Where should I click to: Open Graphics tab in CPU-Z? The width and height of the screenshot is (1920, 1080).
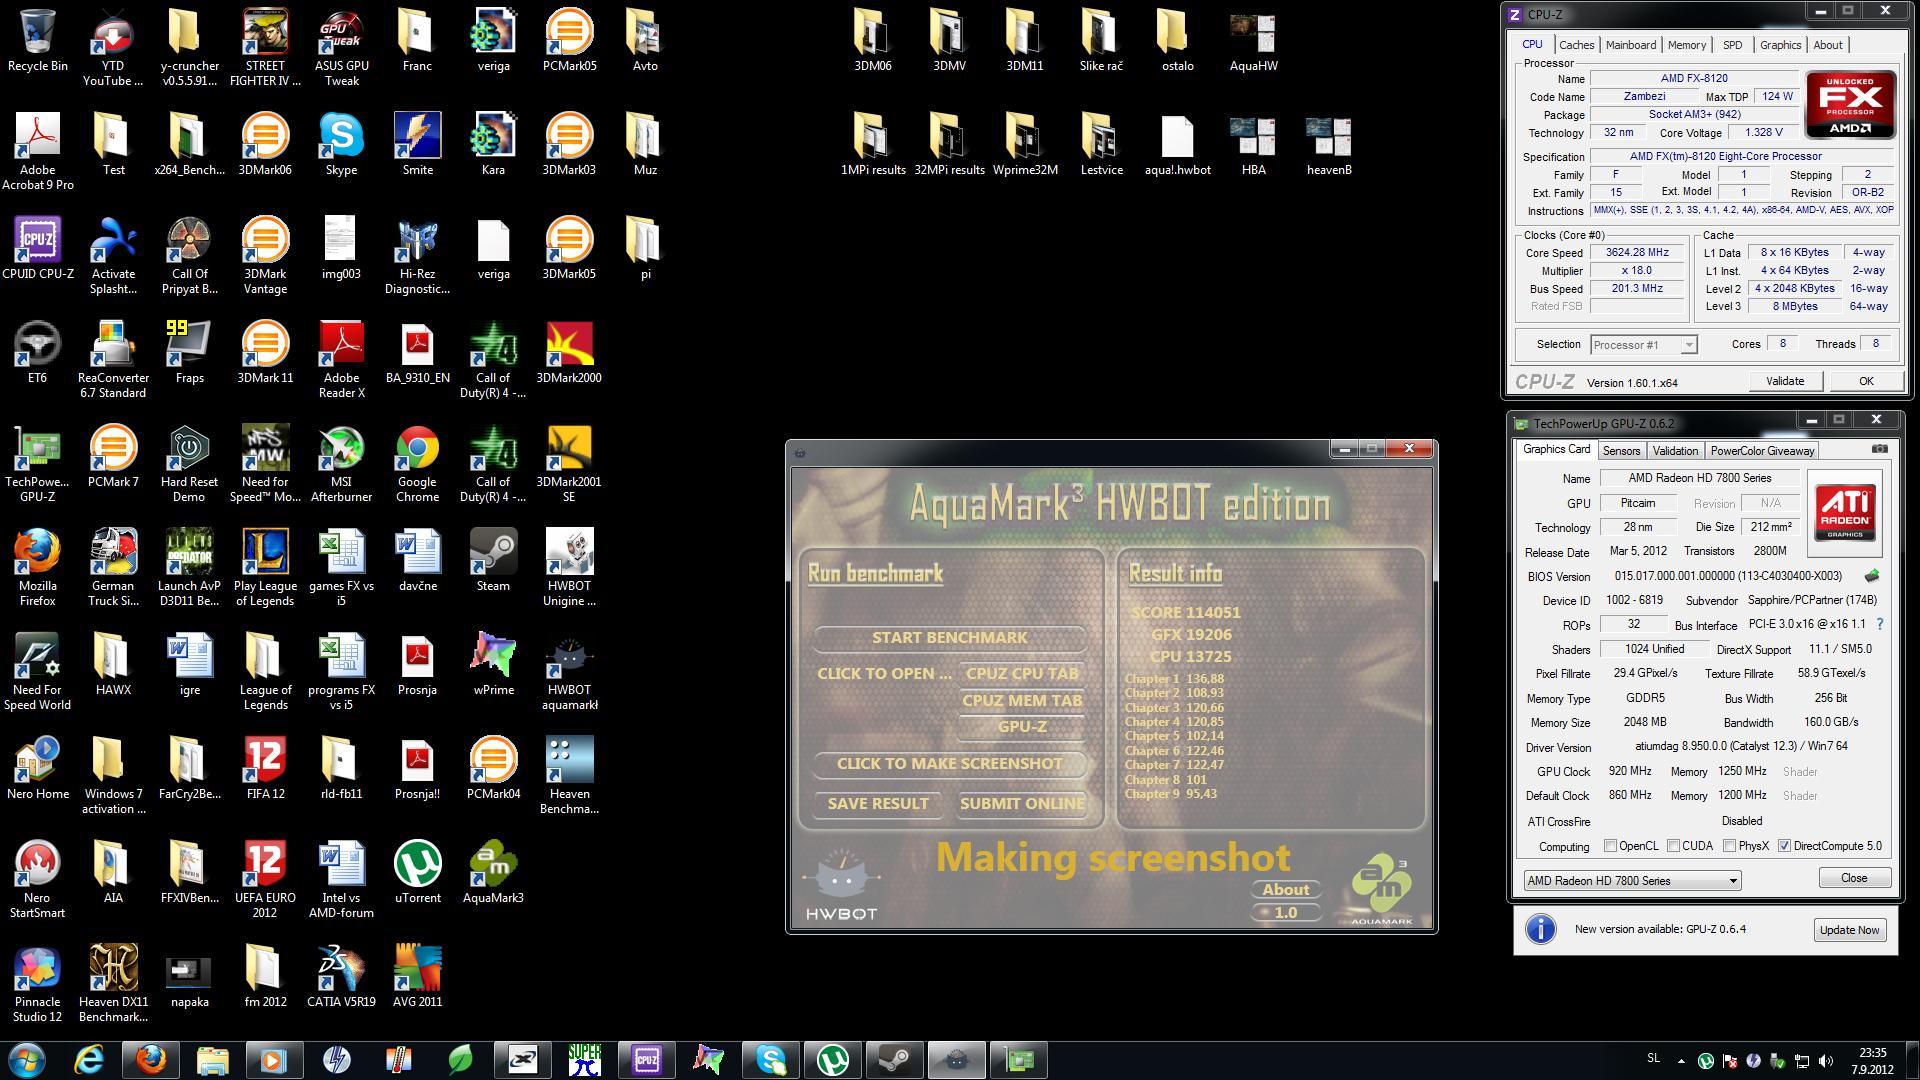(1780, 45)
